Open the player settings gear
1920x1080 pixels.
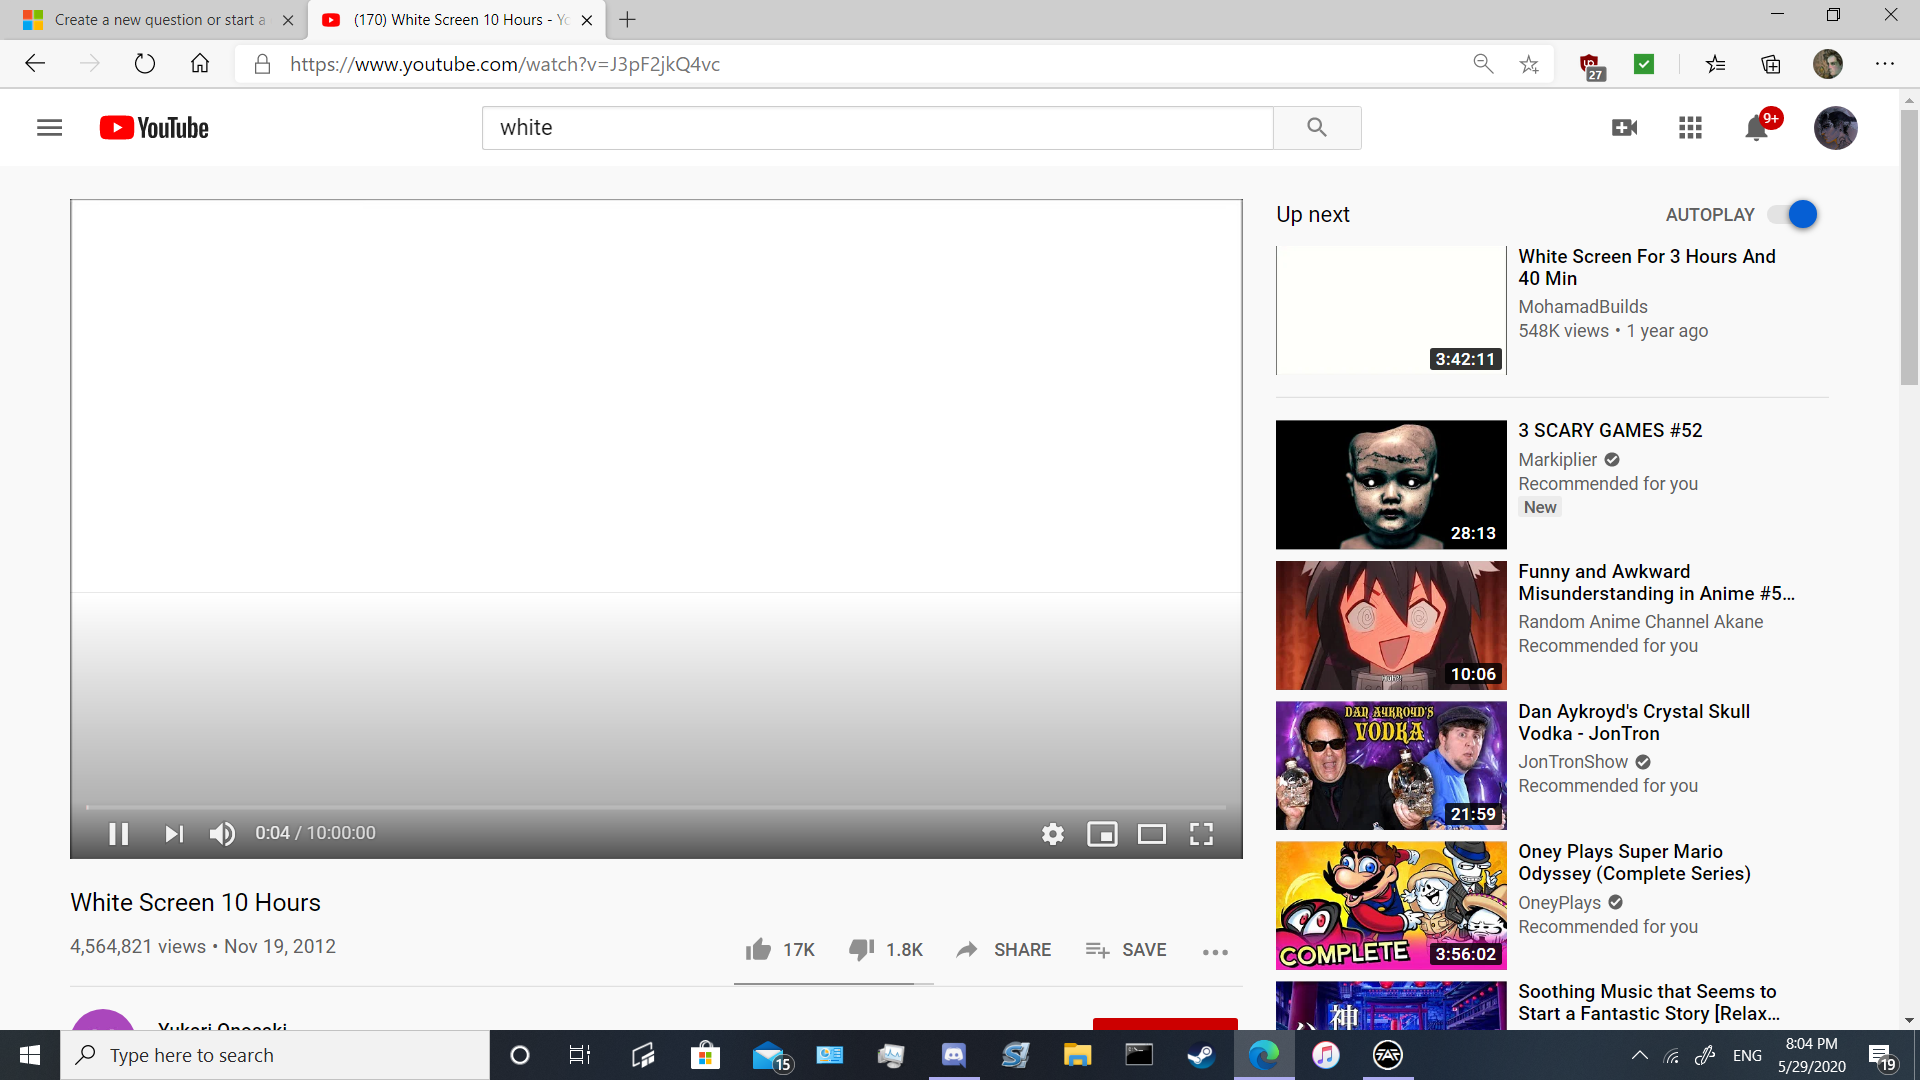tap(1052, 834)
